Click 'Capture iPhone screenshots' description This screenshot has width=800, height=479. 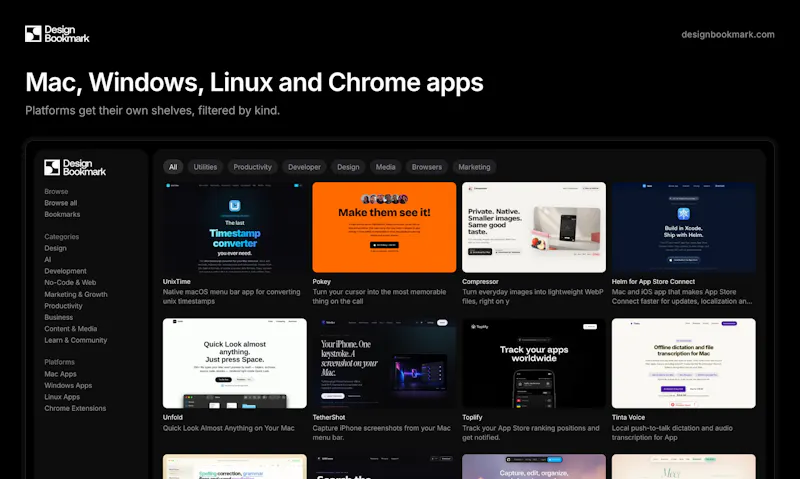(x=381, y=433)
